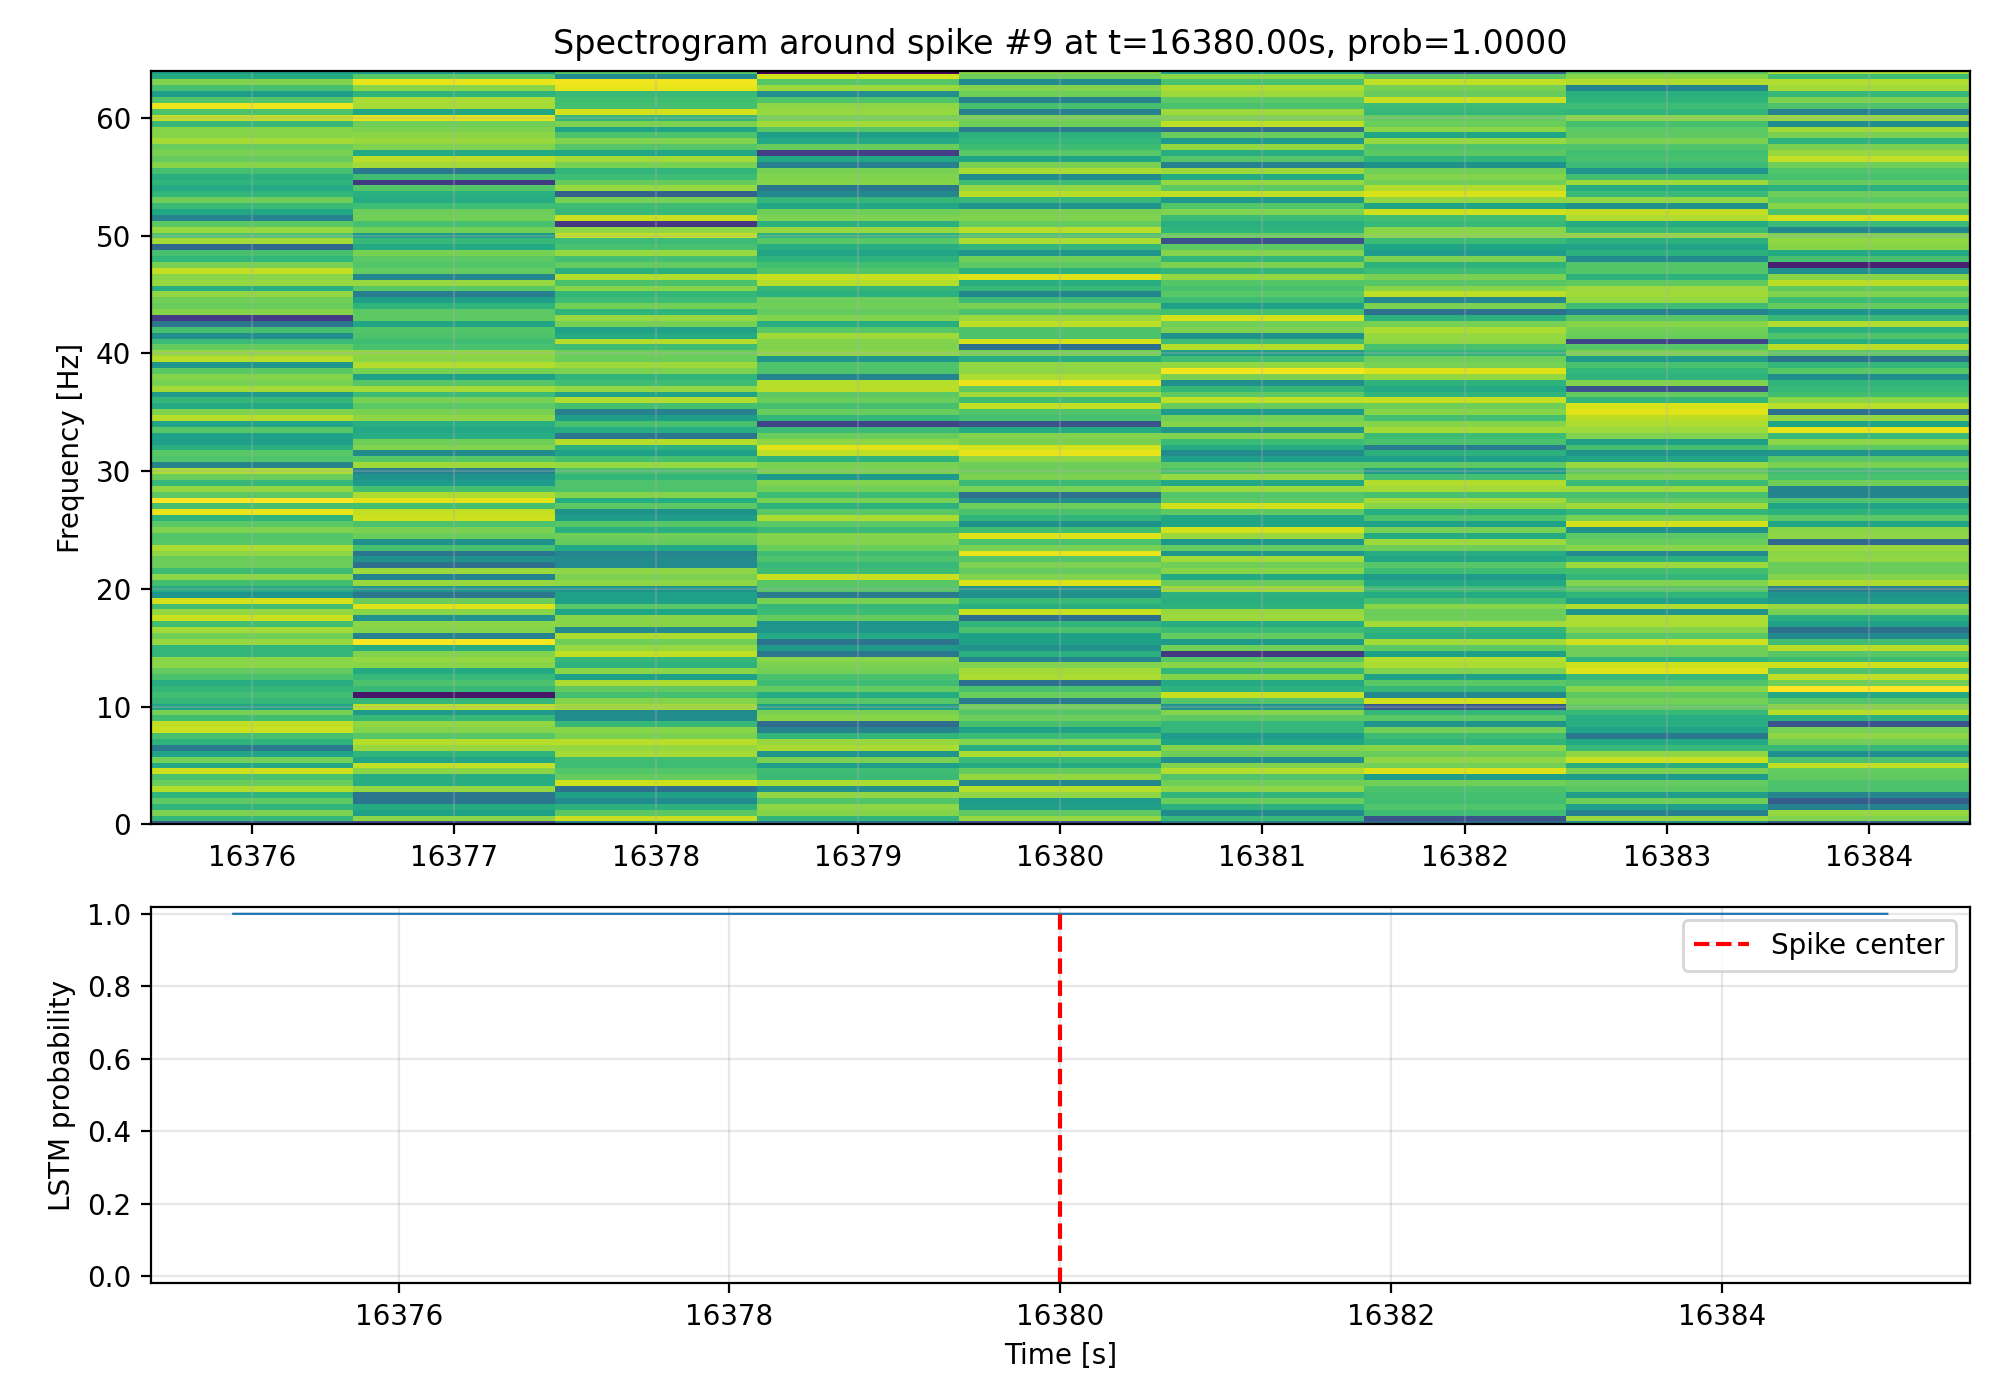Viewport: 2000px width, 1400px height.
Task: Click the 16378 tick on the lower plot
Action: point(728,1315)
